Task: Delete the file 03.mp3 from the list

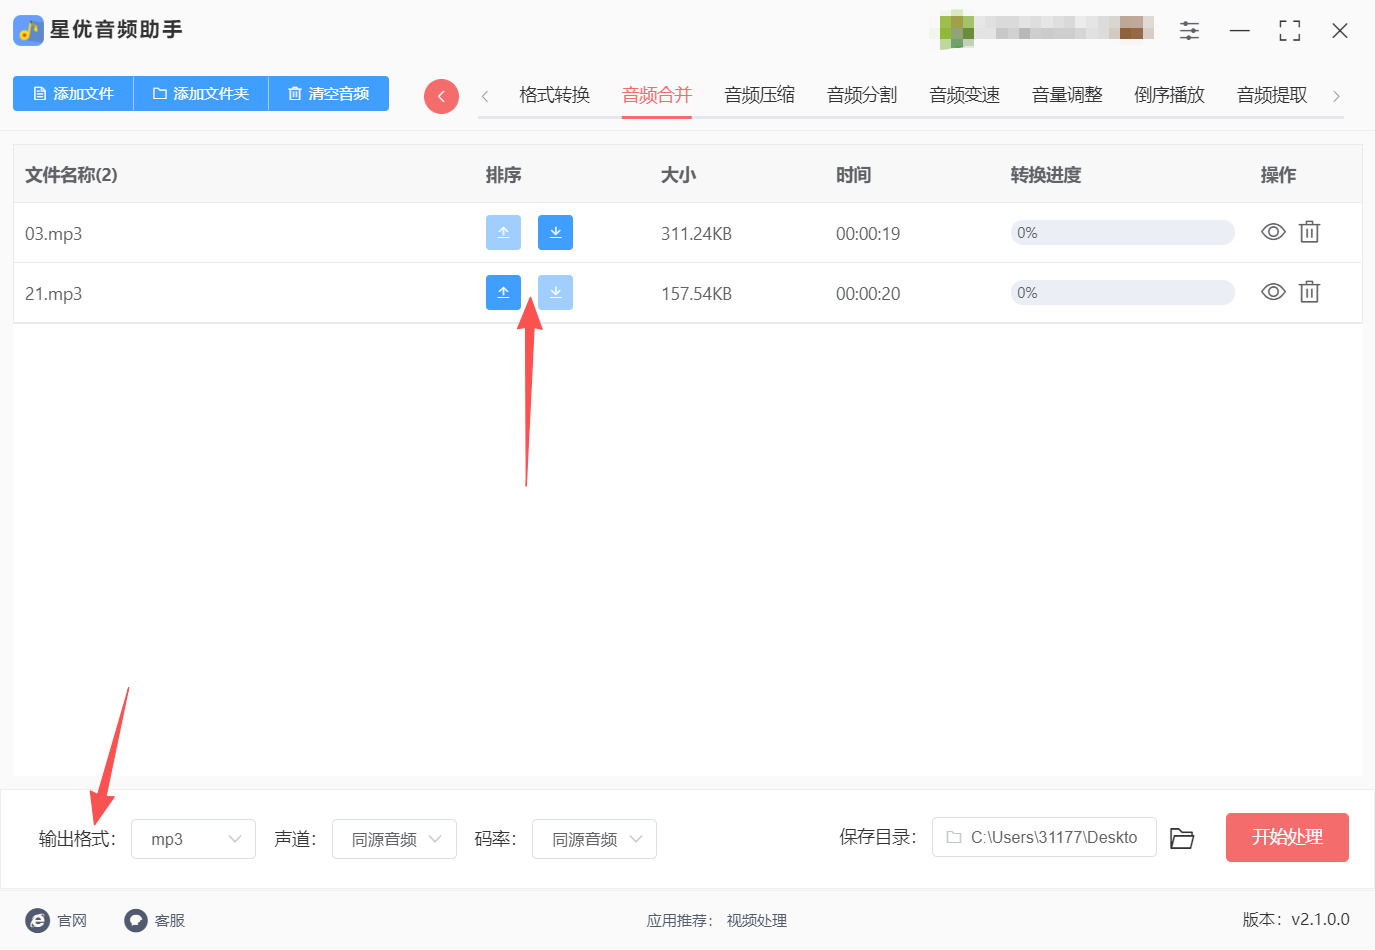Action: click(x=1310, y=232)
